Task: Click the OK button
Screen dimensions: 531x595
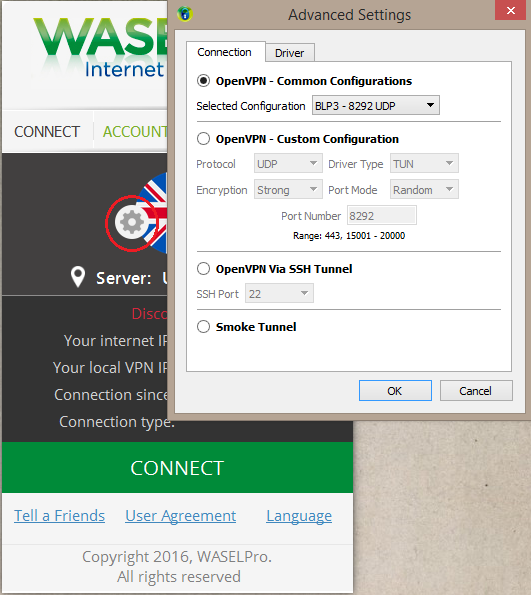Action: point(395,390)
